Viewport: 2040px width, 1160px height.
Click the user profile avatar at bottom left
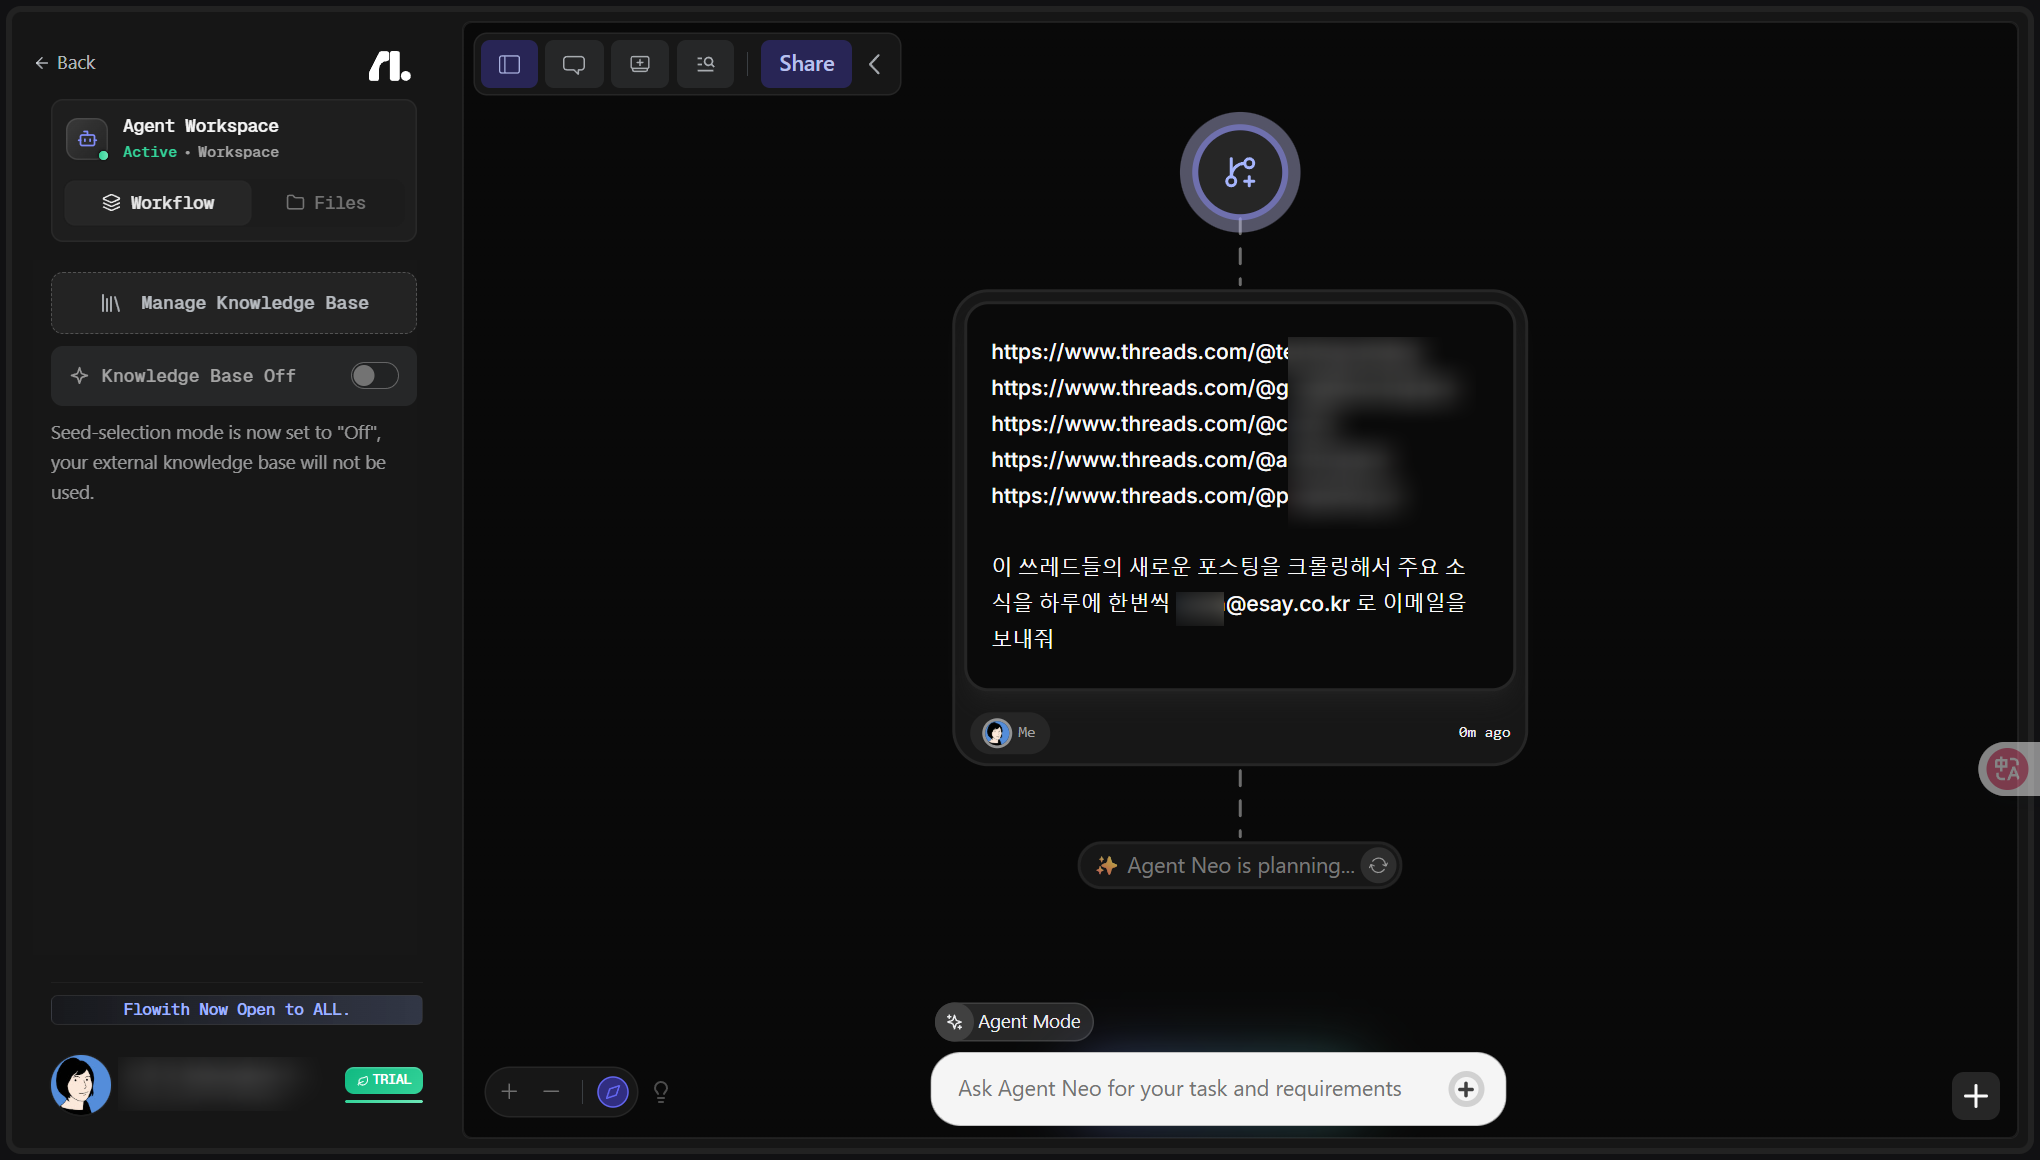pyautogui.click(x=81, y=1084)
